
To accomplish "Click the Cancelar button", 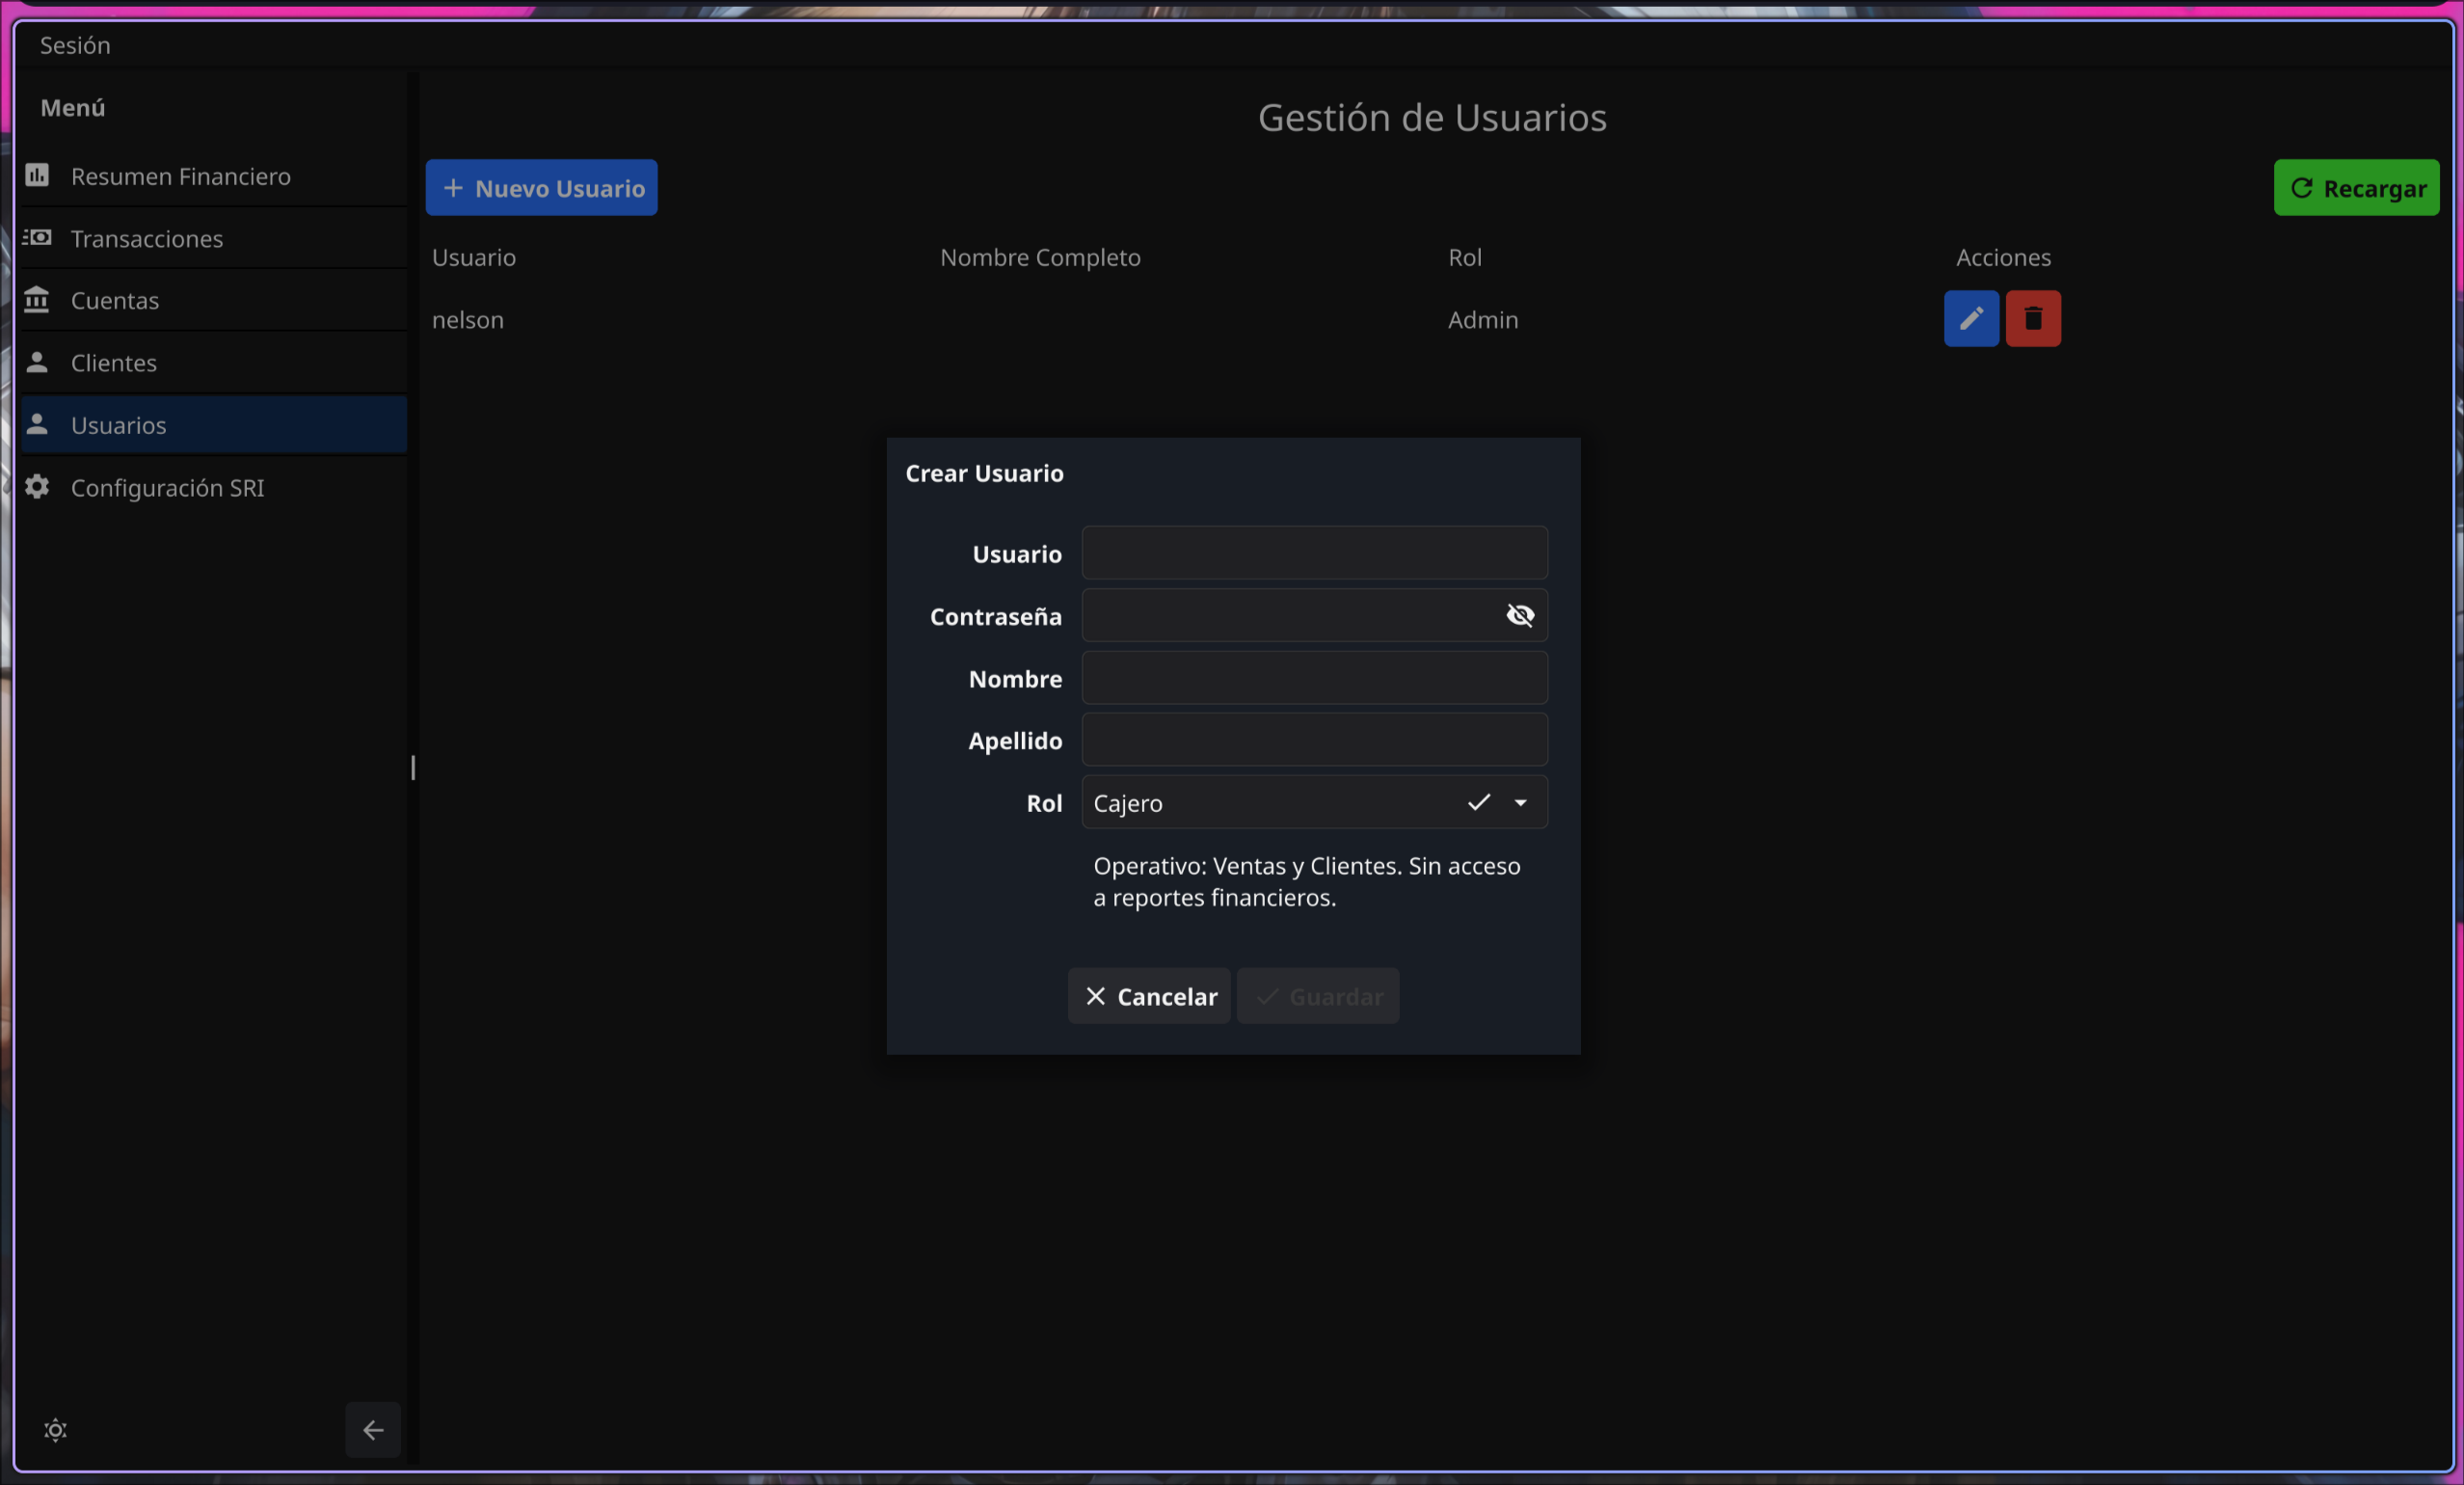I will (x=1149, y=996).
